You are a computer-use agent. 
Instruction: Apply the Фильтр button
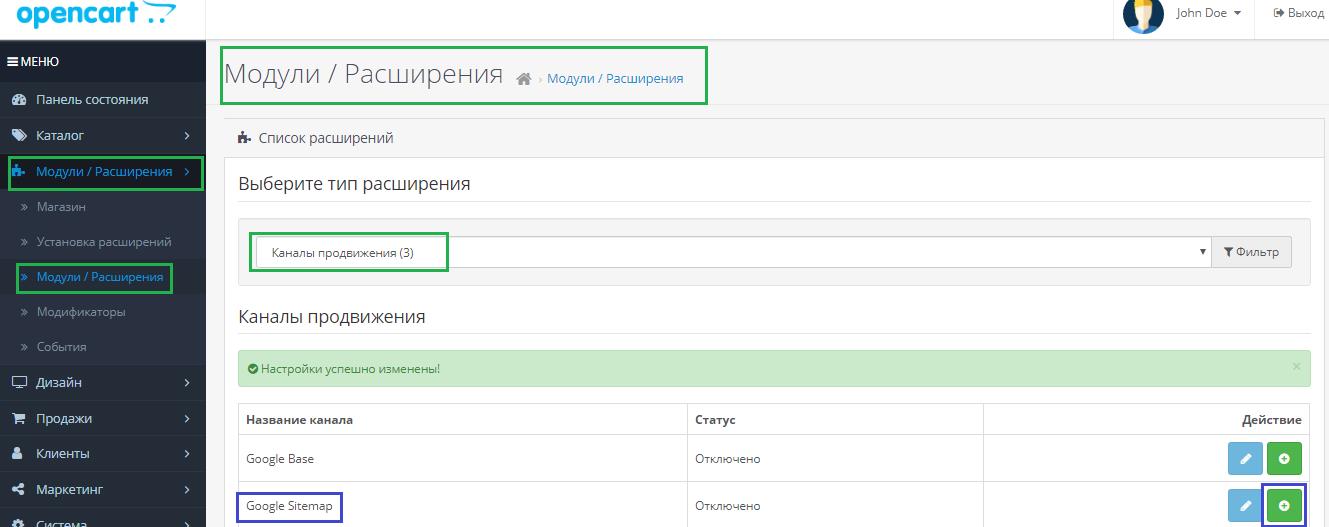(x=1251, y=252)
